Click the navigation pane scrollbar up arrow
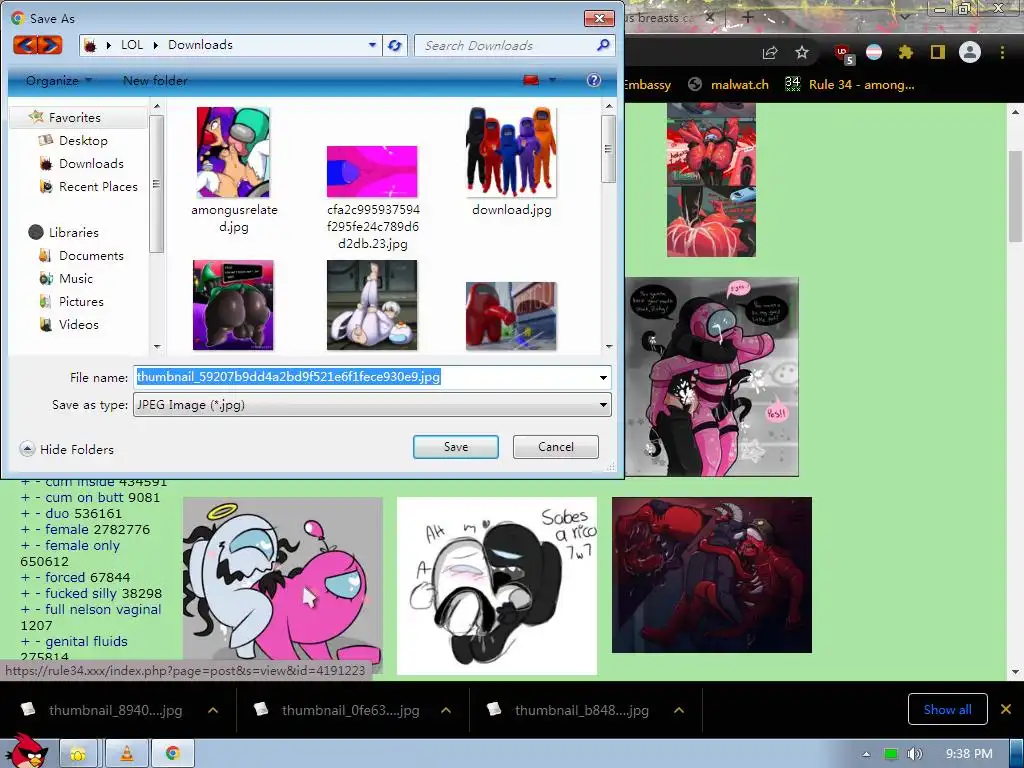 pyautogui.click(x=157, y=106)
